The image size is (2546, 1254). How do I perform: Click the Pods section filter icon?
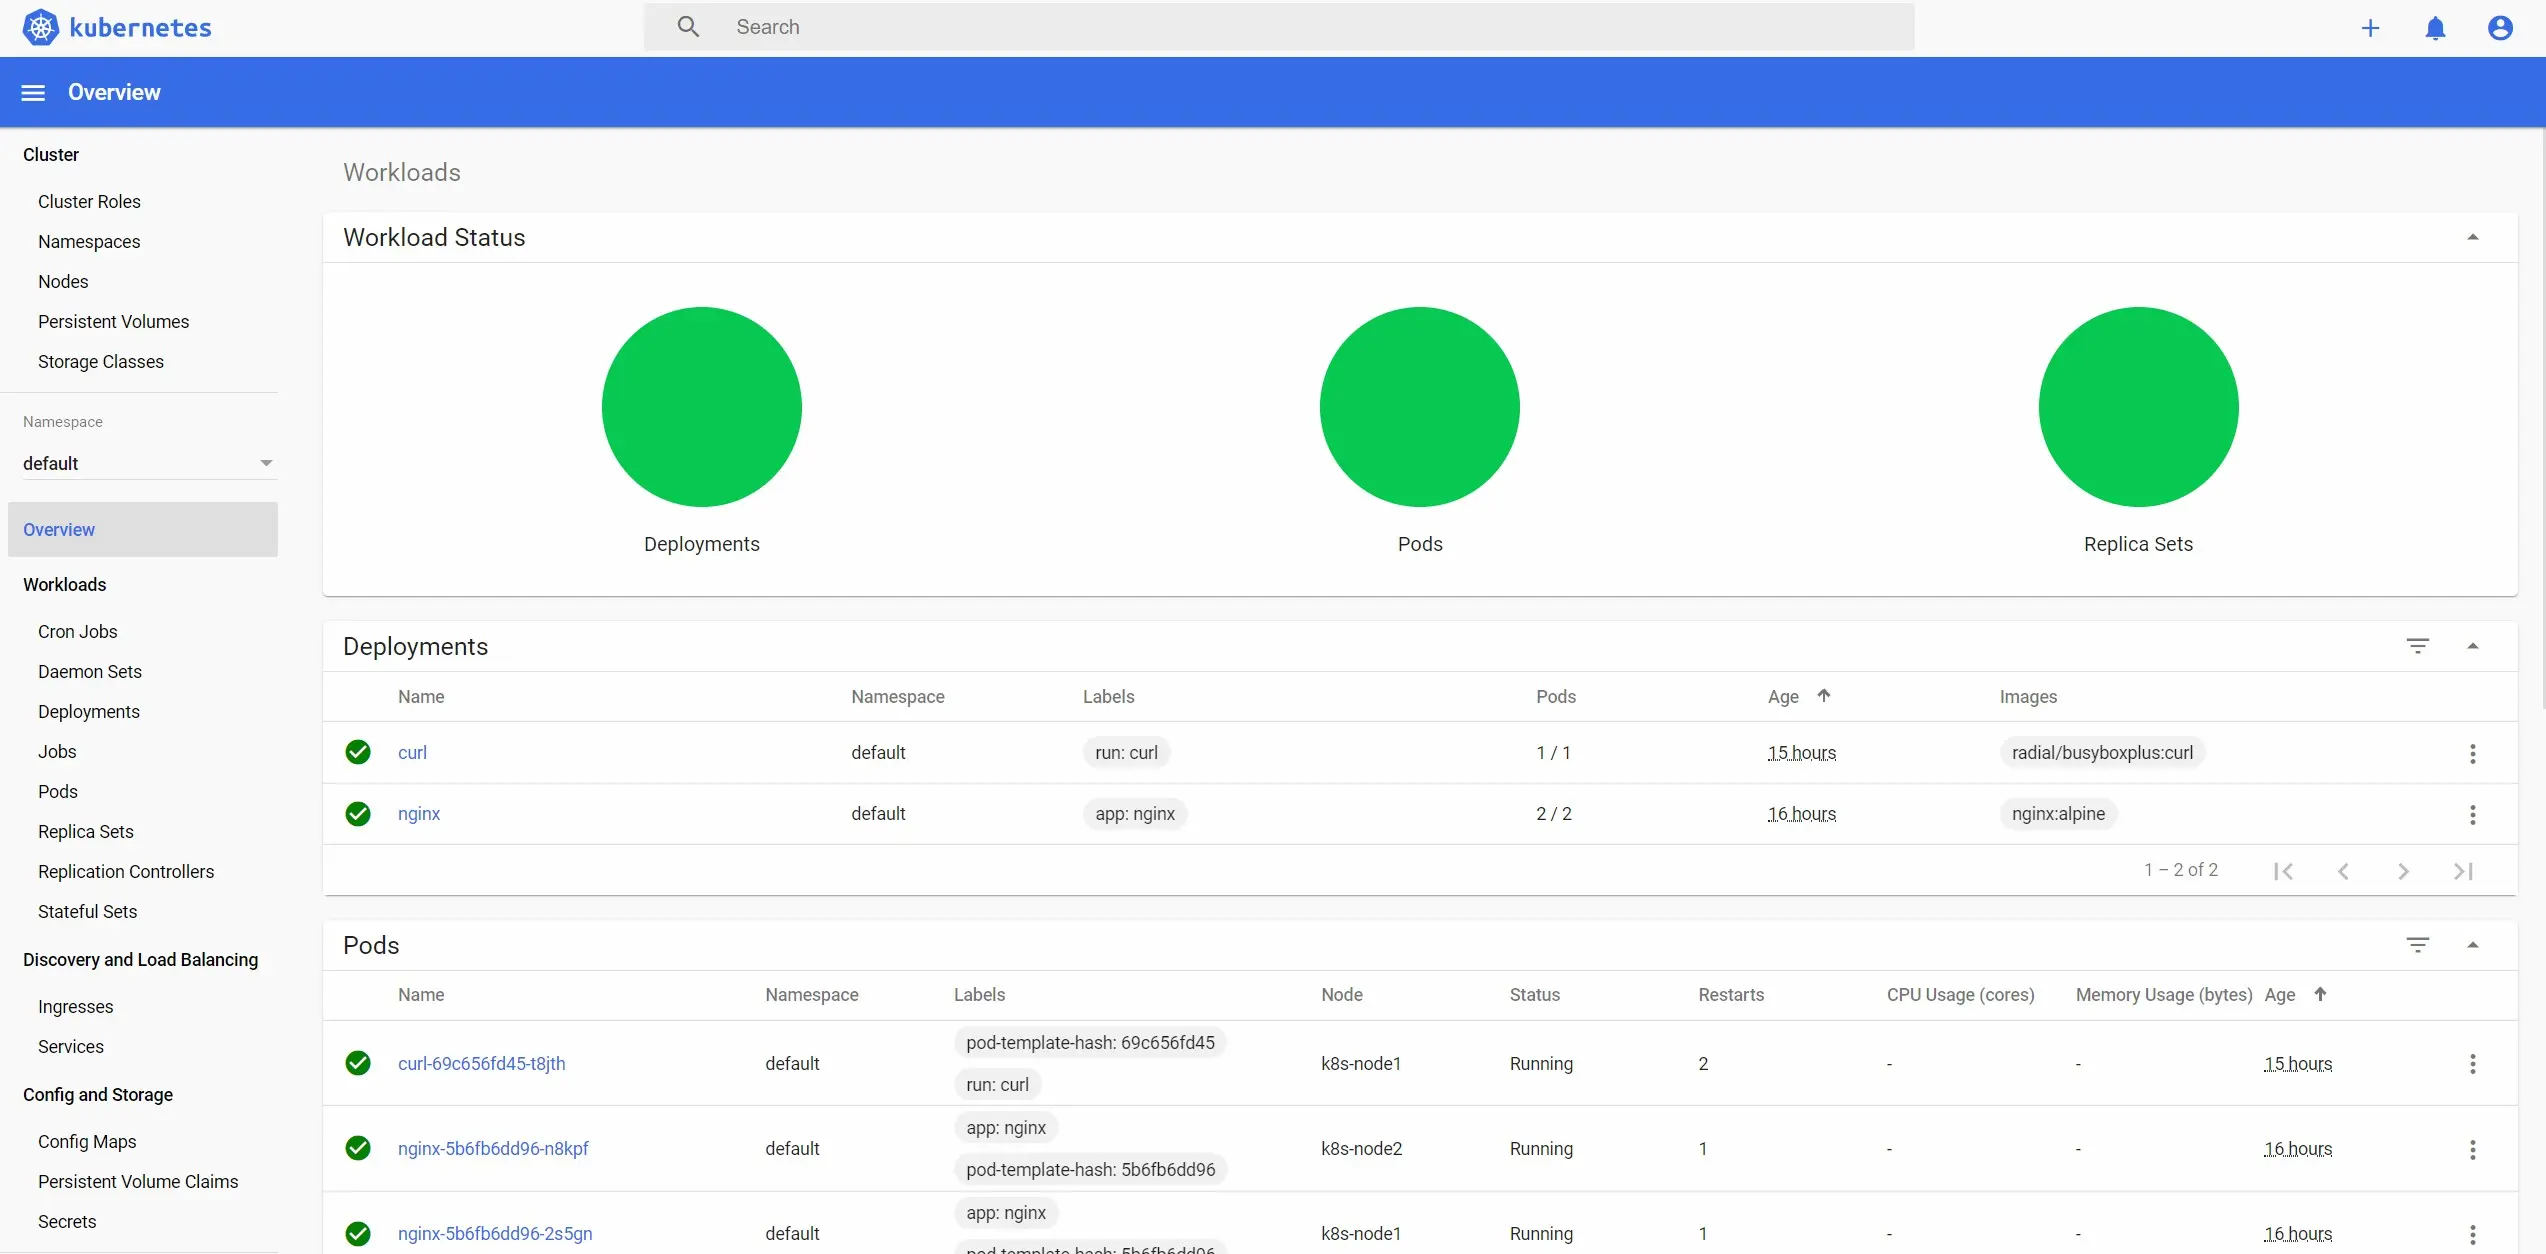click(x=2417, y=945)
